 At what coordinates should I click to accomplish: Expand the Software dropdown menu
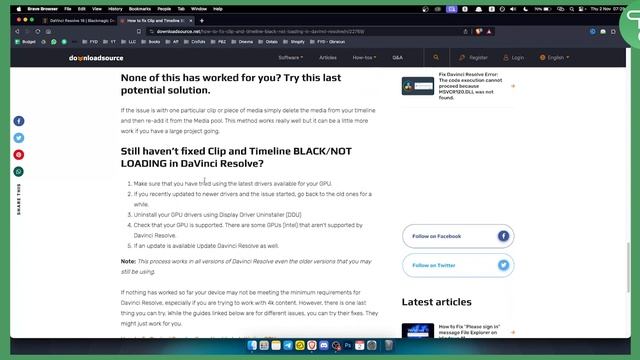click(291, 58)
